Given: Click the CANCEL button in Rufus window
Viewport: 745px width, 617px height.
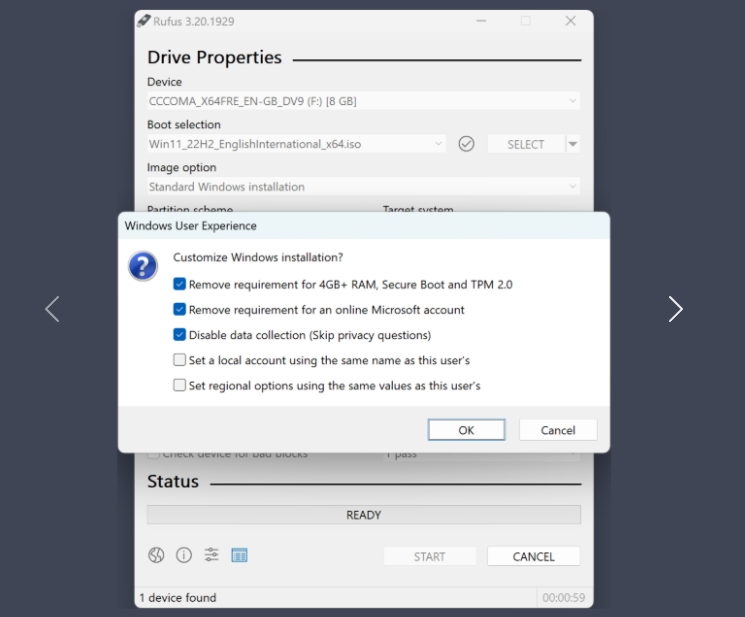Looking at the screenshot, I should point(534,556).
